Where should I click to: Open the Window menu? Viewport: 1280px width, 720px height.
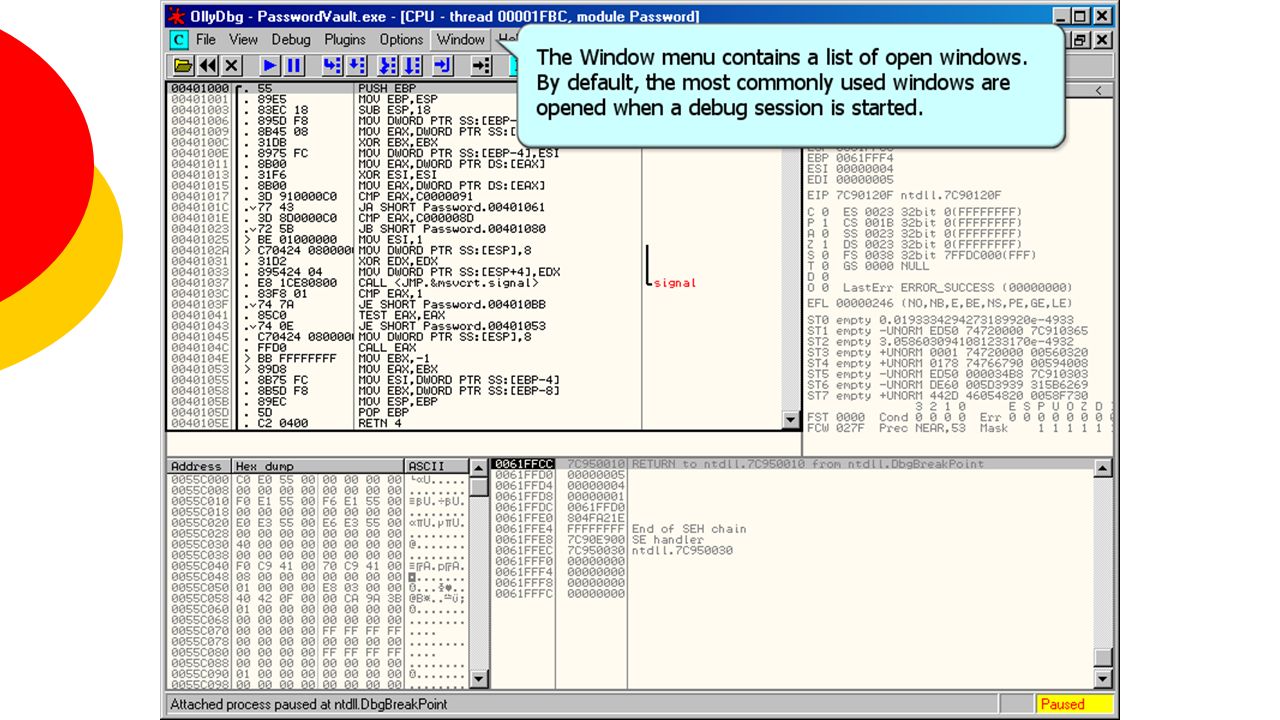[x=460, y=40]
